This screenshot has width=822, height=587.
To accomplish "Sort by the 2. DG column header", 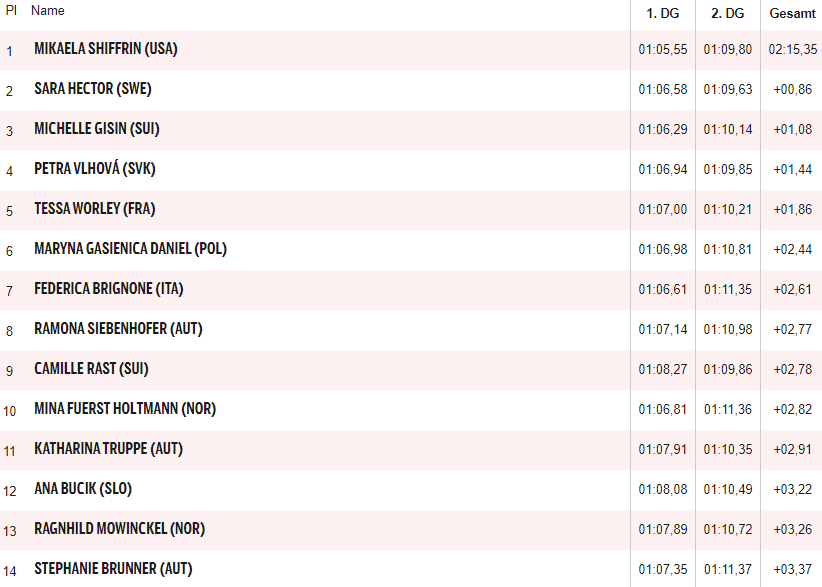I will pos(727,13).
